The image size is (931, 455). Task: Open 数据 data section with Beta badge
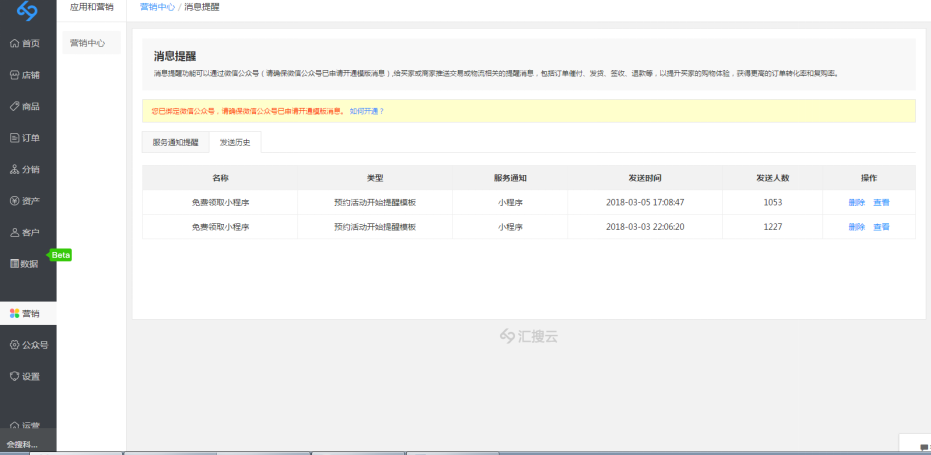pos(26,264)
